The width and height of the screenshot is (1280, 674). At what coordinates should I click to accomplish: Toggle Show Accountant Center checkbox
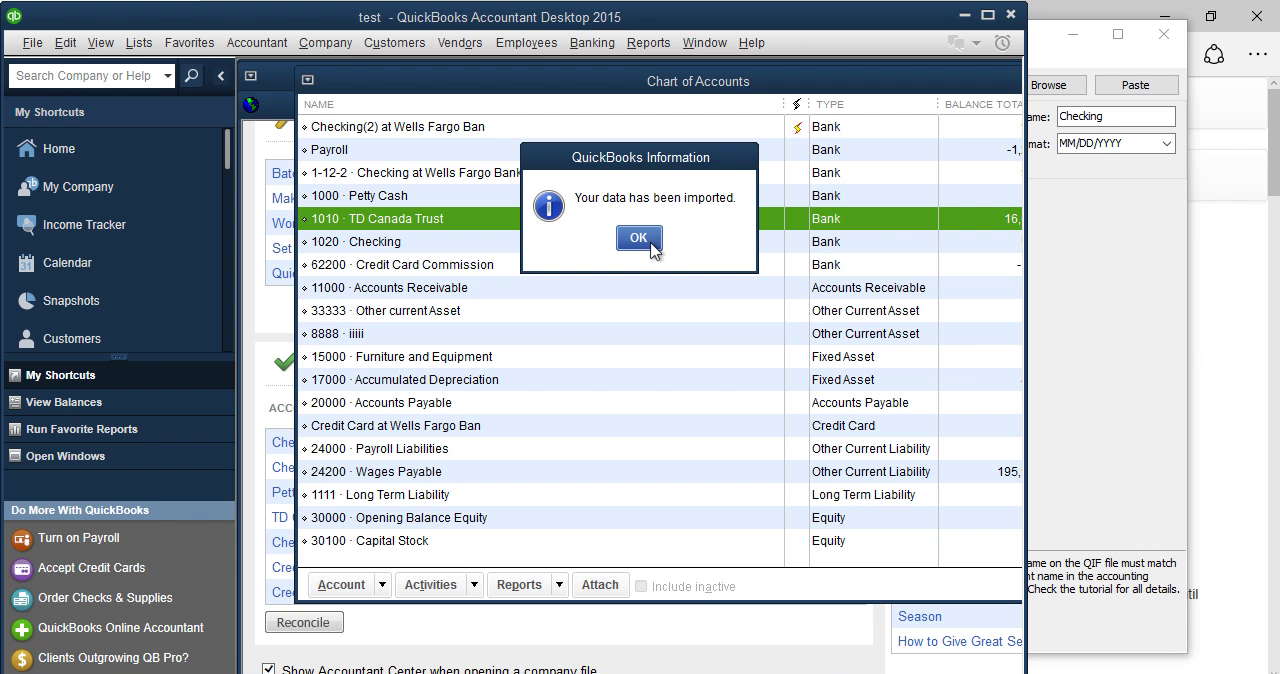coord(268,669)
